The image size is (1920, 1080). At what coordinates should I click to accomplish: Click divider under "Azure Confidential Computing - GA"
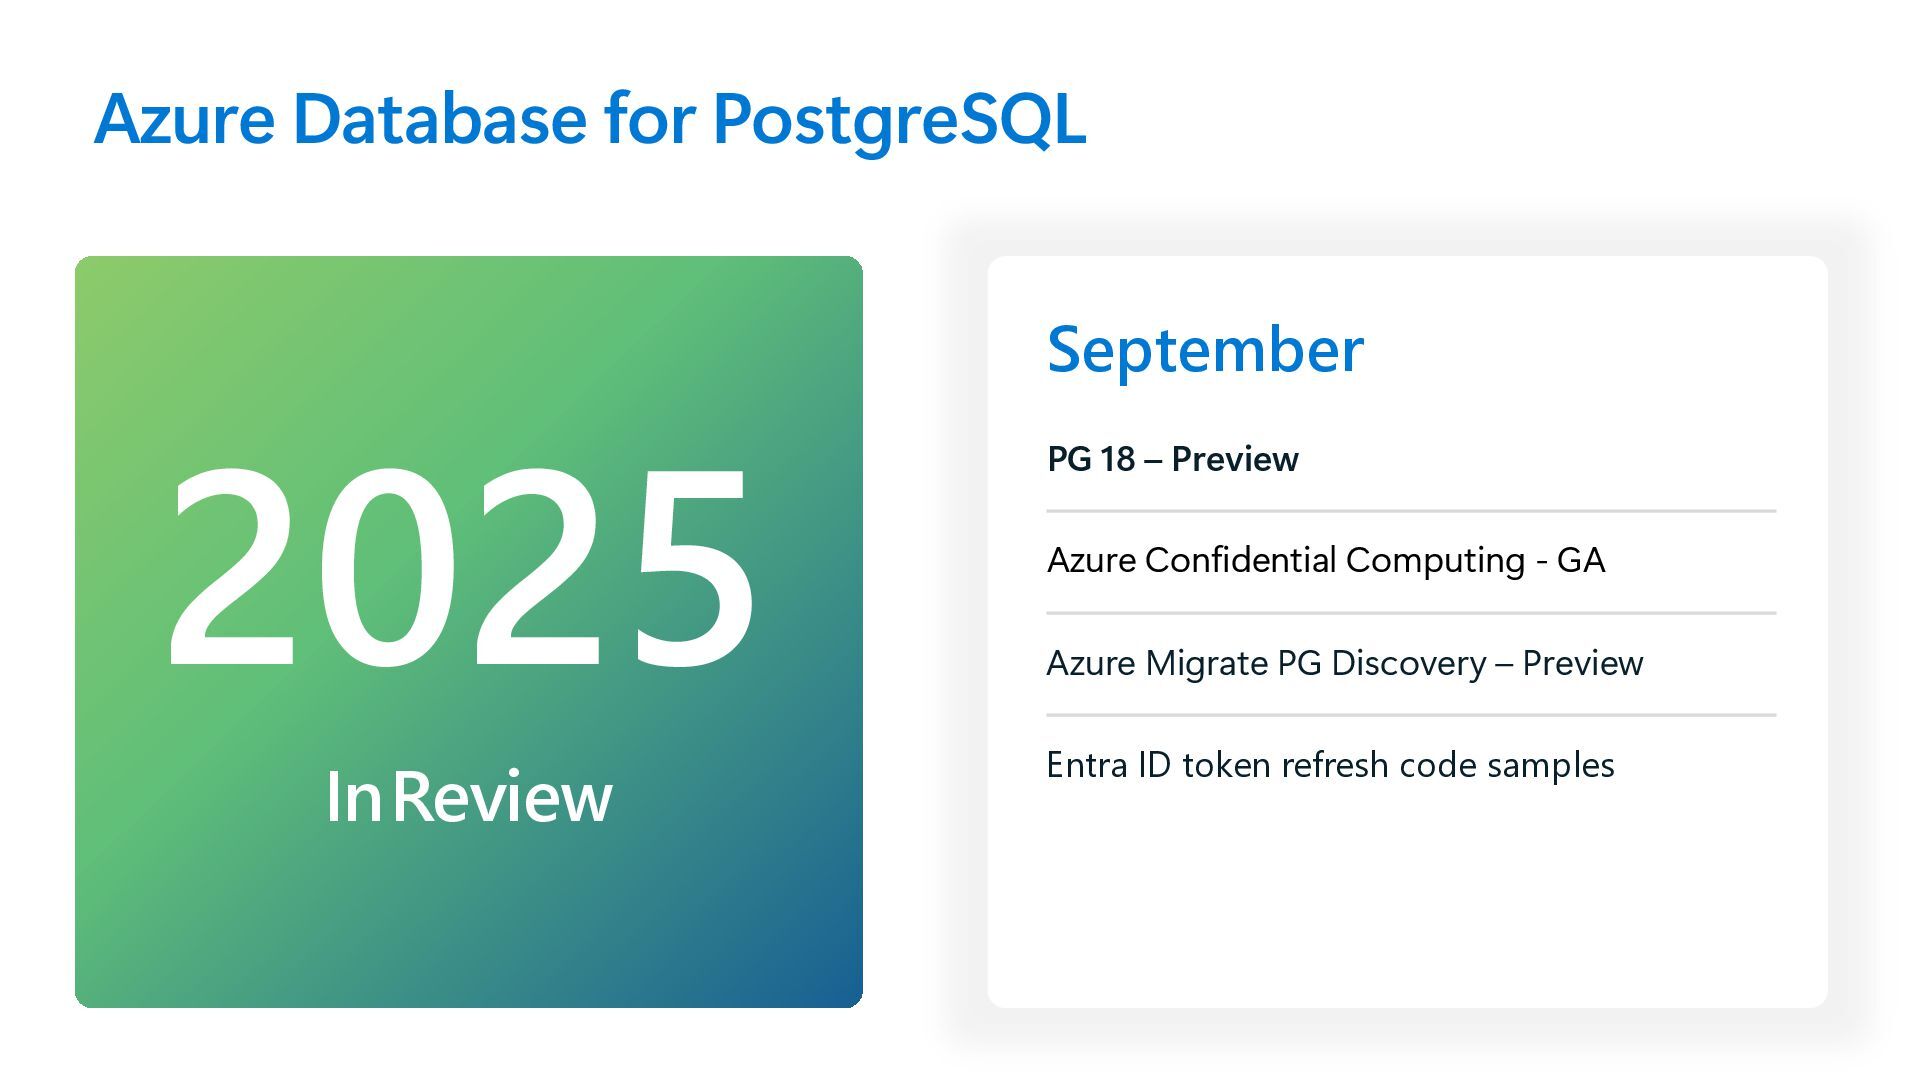pyautogui.click(x=1410, y=613)
